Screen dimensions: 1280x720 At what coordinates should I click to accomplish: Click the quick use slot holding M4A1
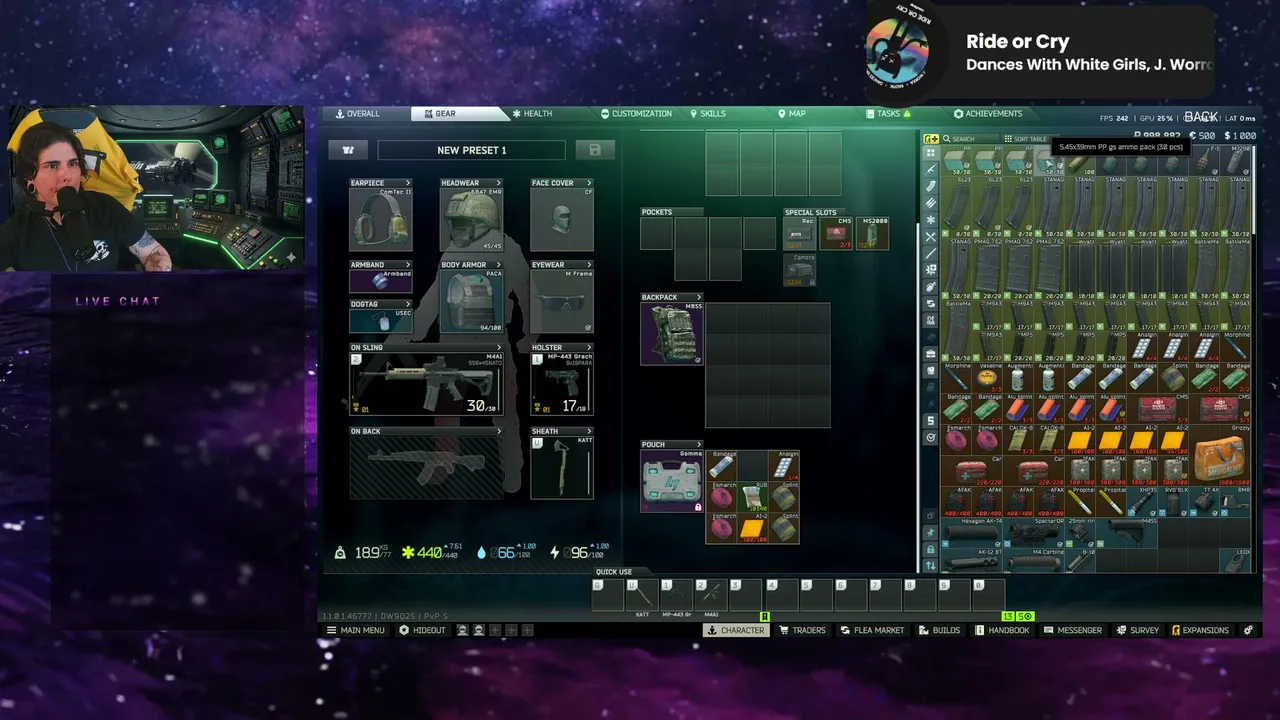tap(711, 596)
